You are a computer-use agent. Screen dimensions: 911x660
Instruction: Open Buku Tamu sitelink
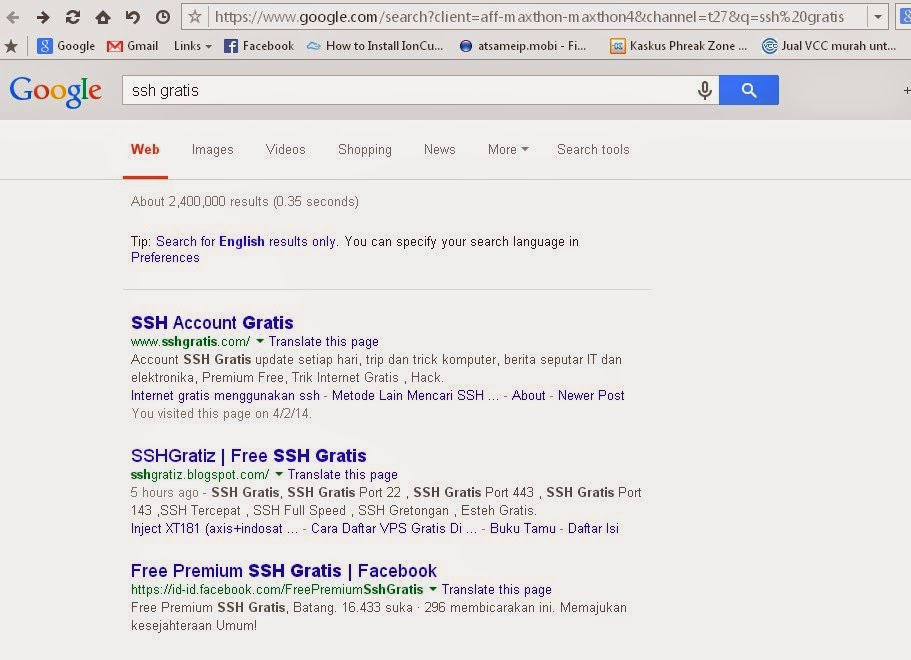pos(523,529)
